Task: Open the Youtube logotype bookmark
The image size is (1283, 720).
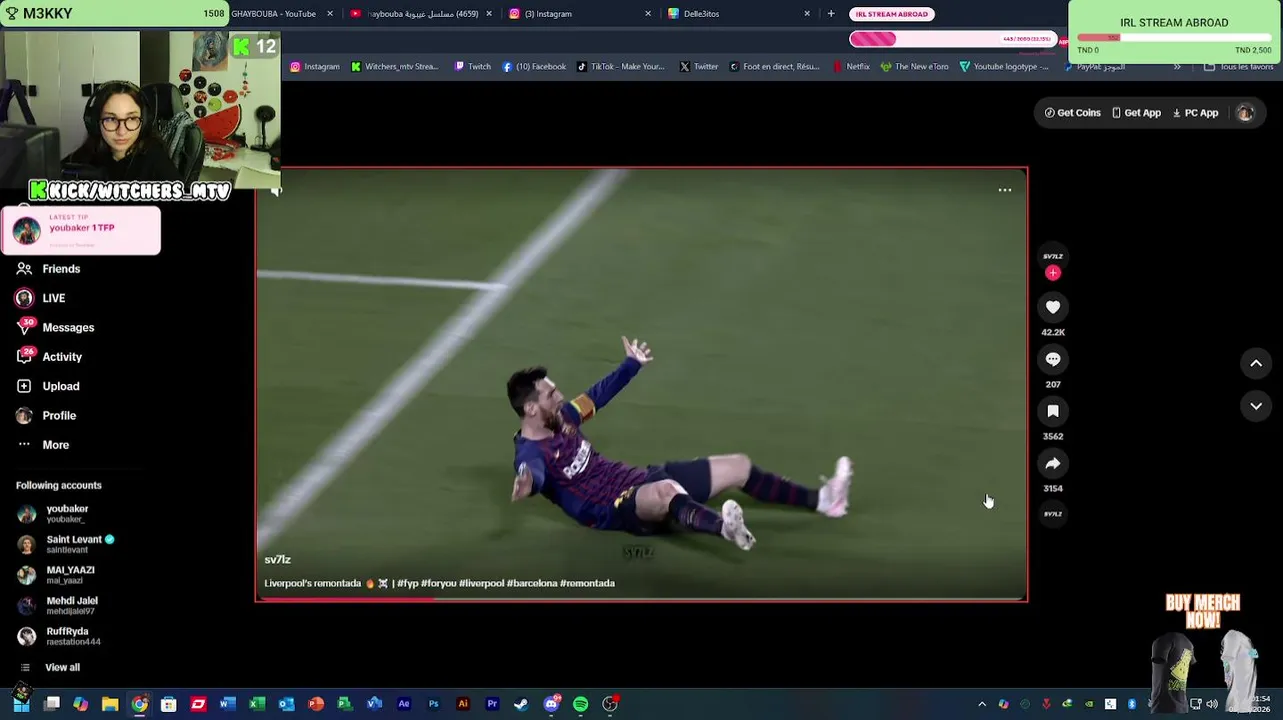Action: [1004, 67]
